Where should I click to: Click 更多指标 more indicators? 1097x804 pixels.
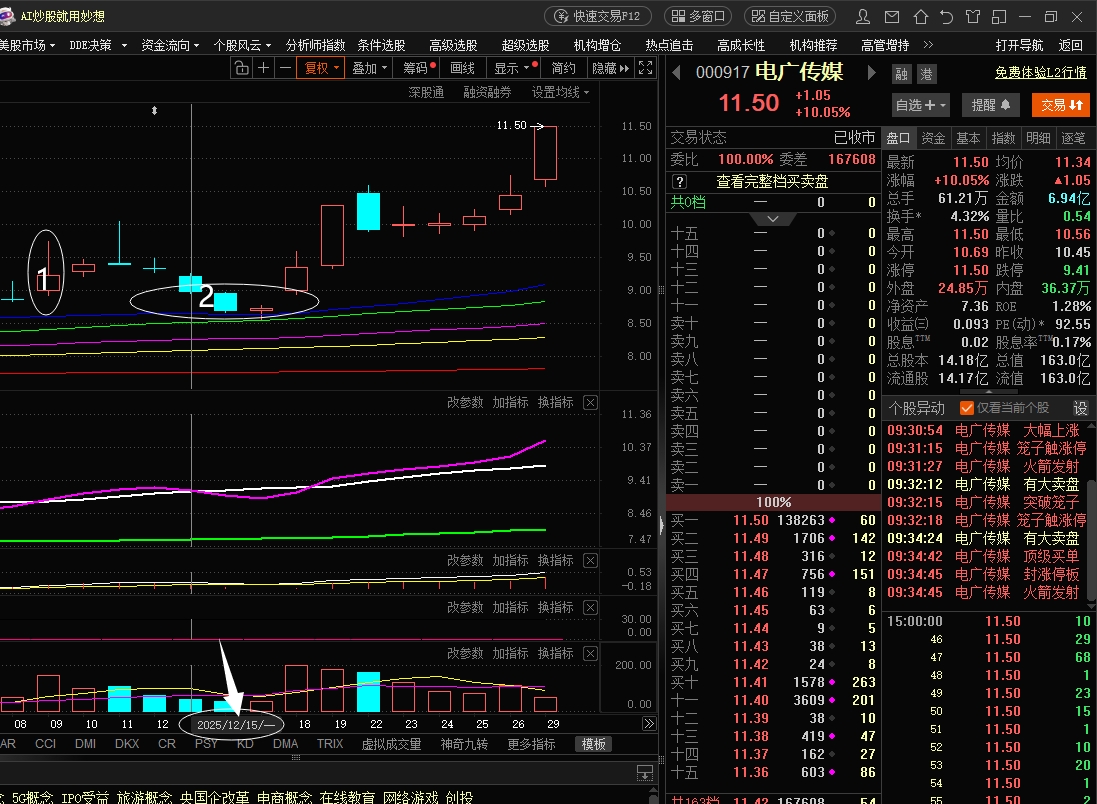pos(531,744)
